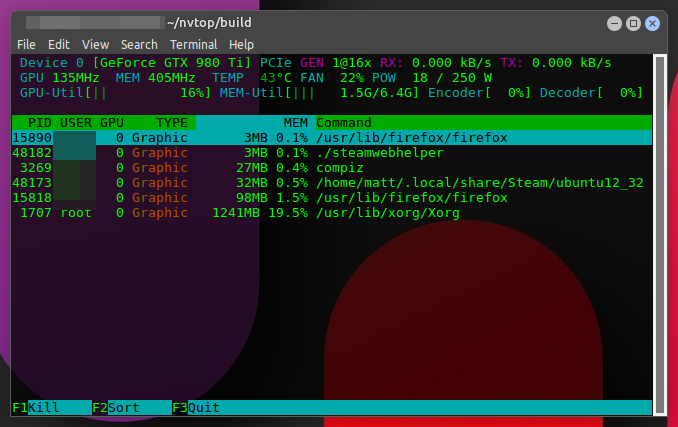Select the compiz process row

(x=330, y=168)
